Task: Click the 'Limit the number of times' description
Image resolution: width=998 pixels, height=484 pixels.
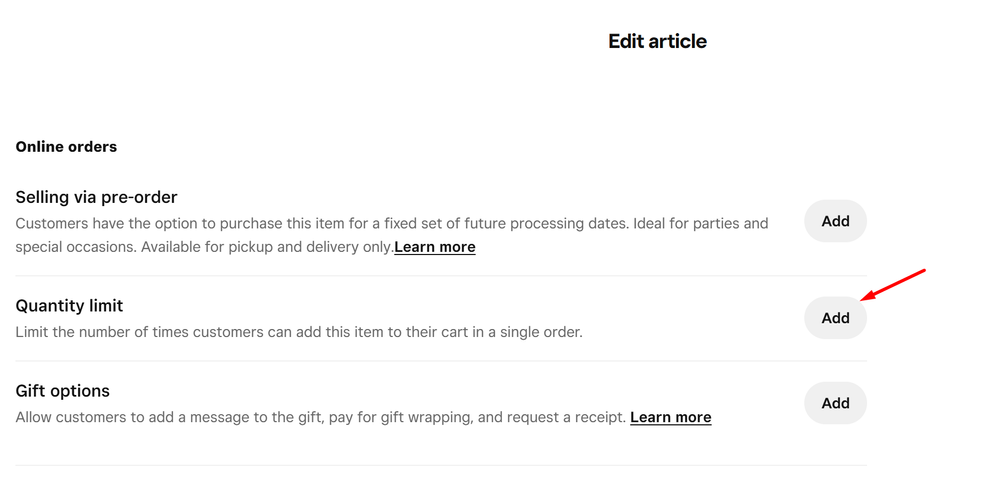Action: coord(298,332)
